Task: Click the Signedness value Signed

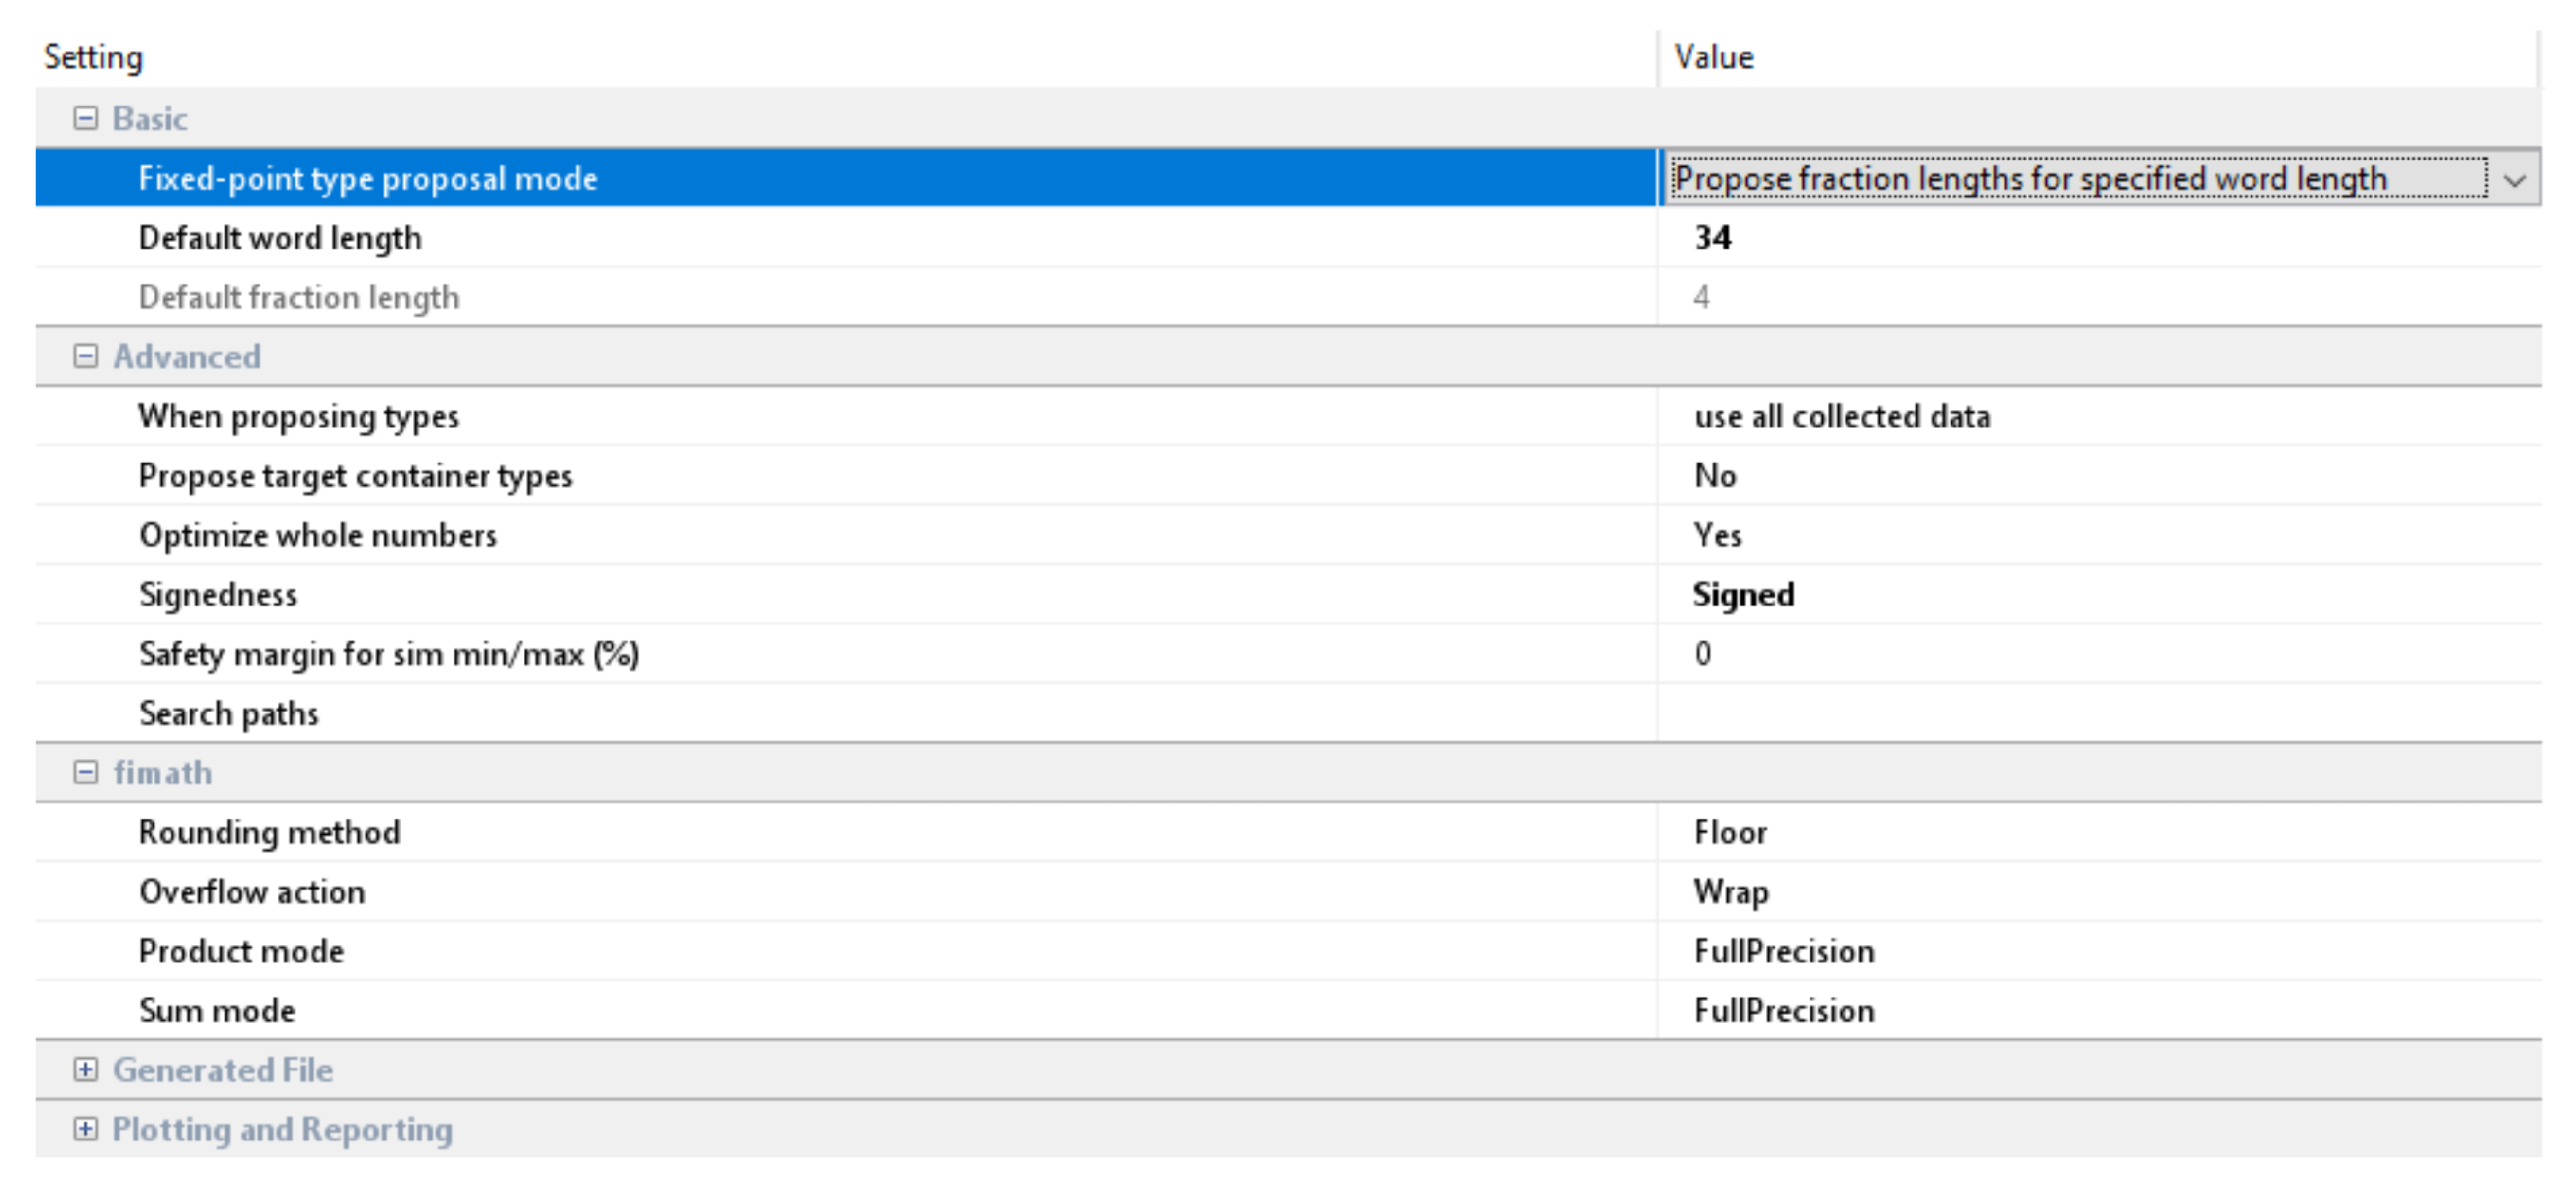Action: point(1743,595)
